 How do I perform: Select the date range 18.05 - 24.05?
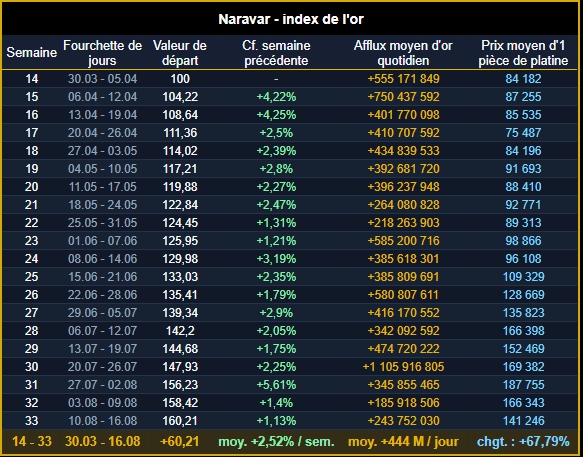[102, 205]
